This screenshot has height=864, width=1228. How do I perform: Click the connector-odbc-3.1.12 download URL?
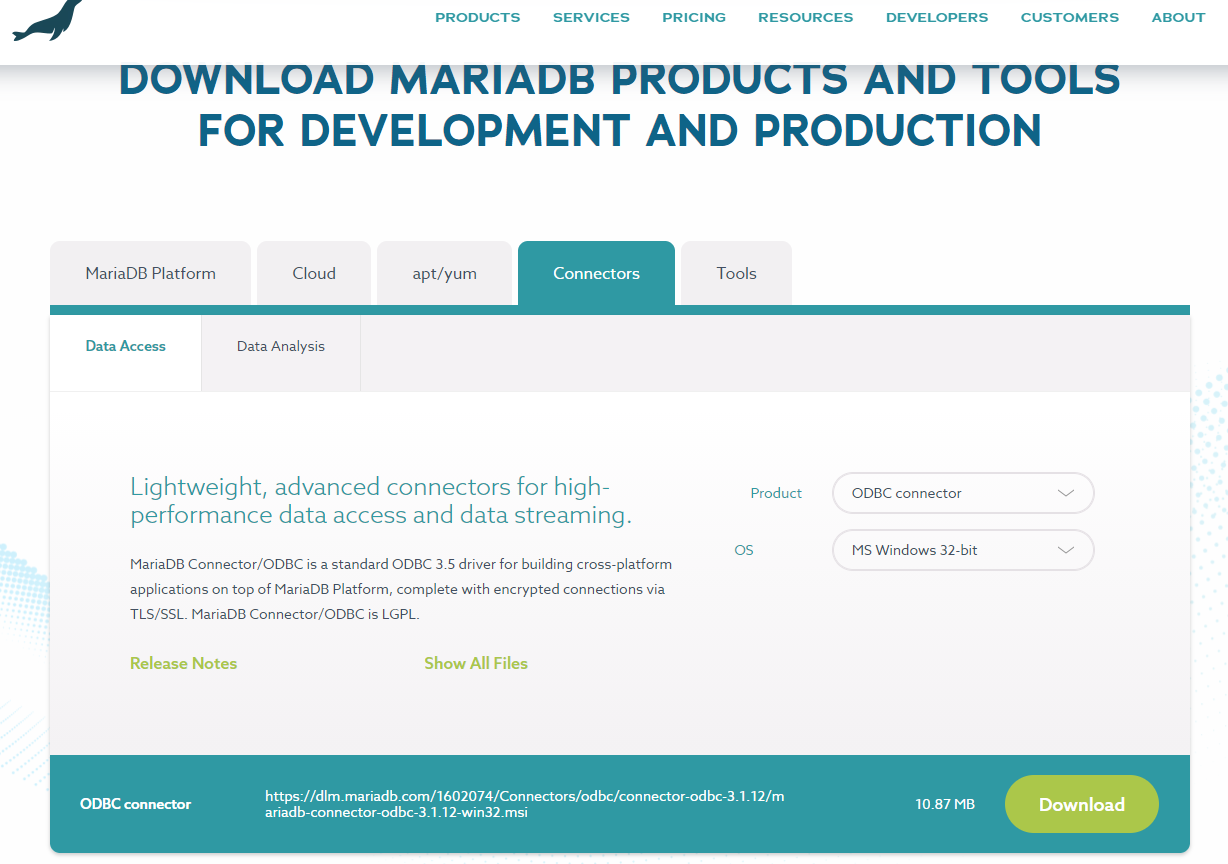point(525,804)
